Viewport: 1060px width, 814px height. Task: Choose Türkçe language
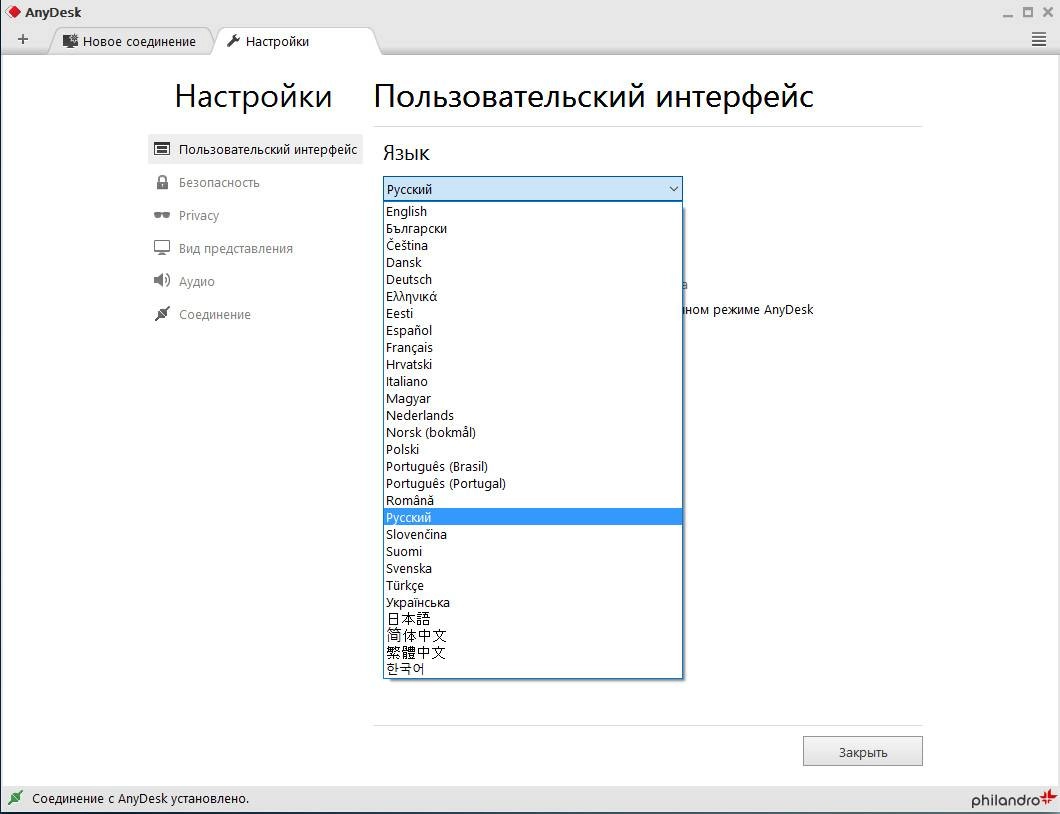point(533,585)
